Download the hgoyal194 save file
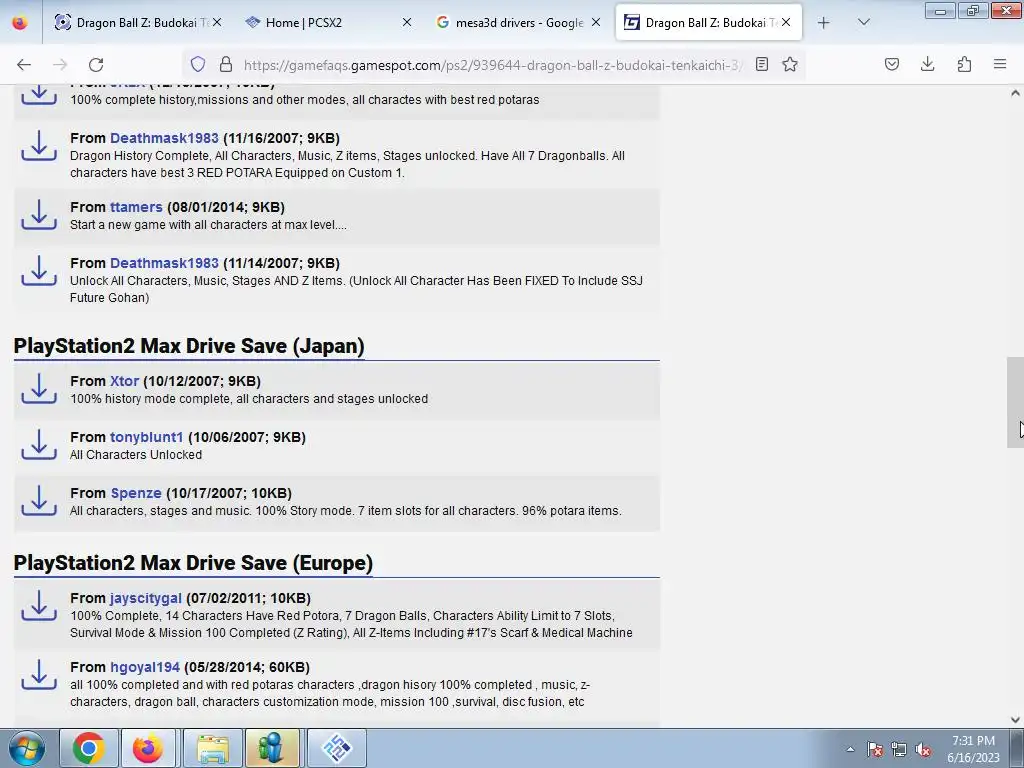 39,675
